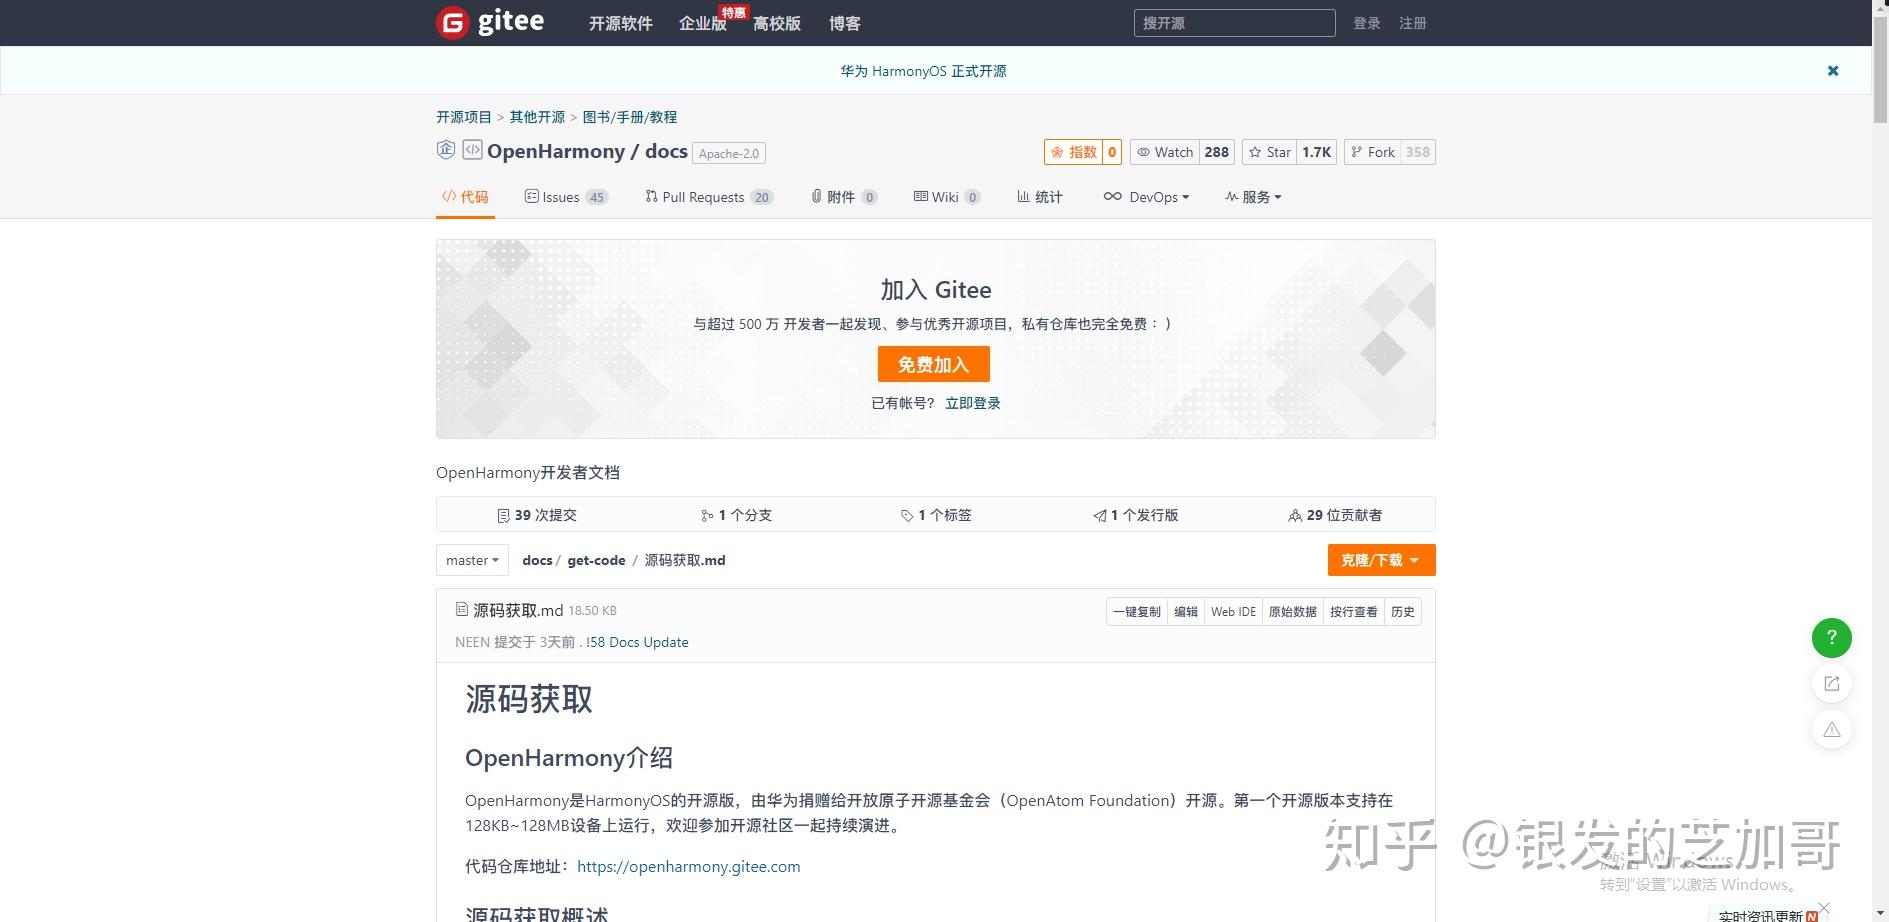View the 29 位贡献者 contributors
Image resolution: width=1889 pixels, height=922 pixels.
(x=1335, y=515)
